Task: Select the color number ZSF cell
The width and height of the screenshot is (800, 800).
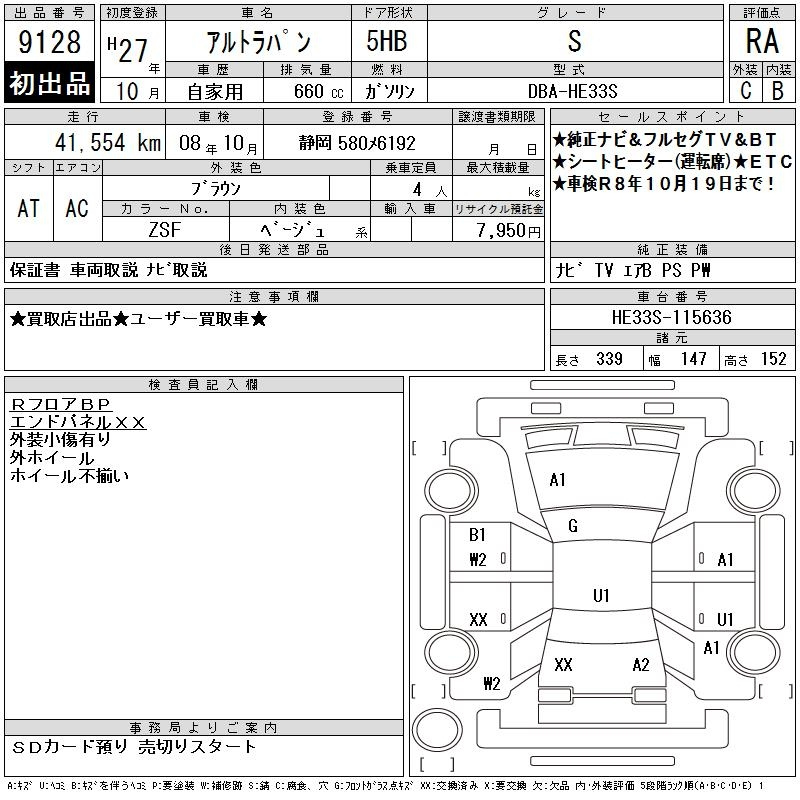Action: 165,230
